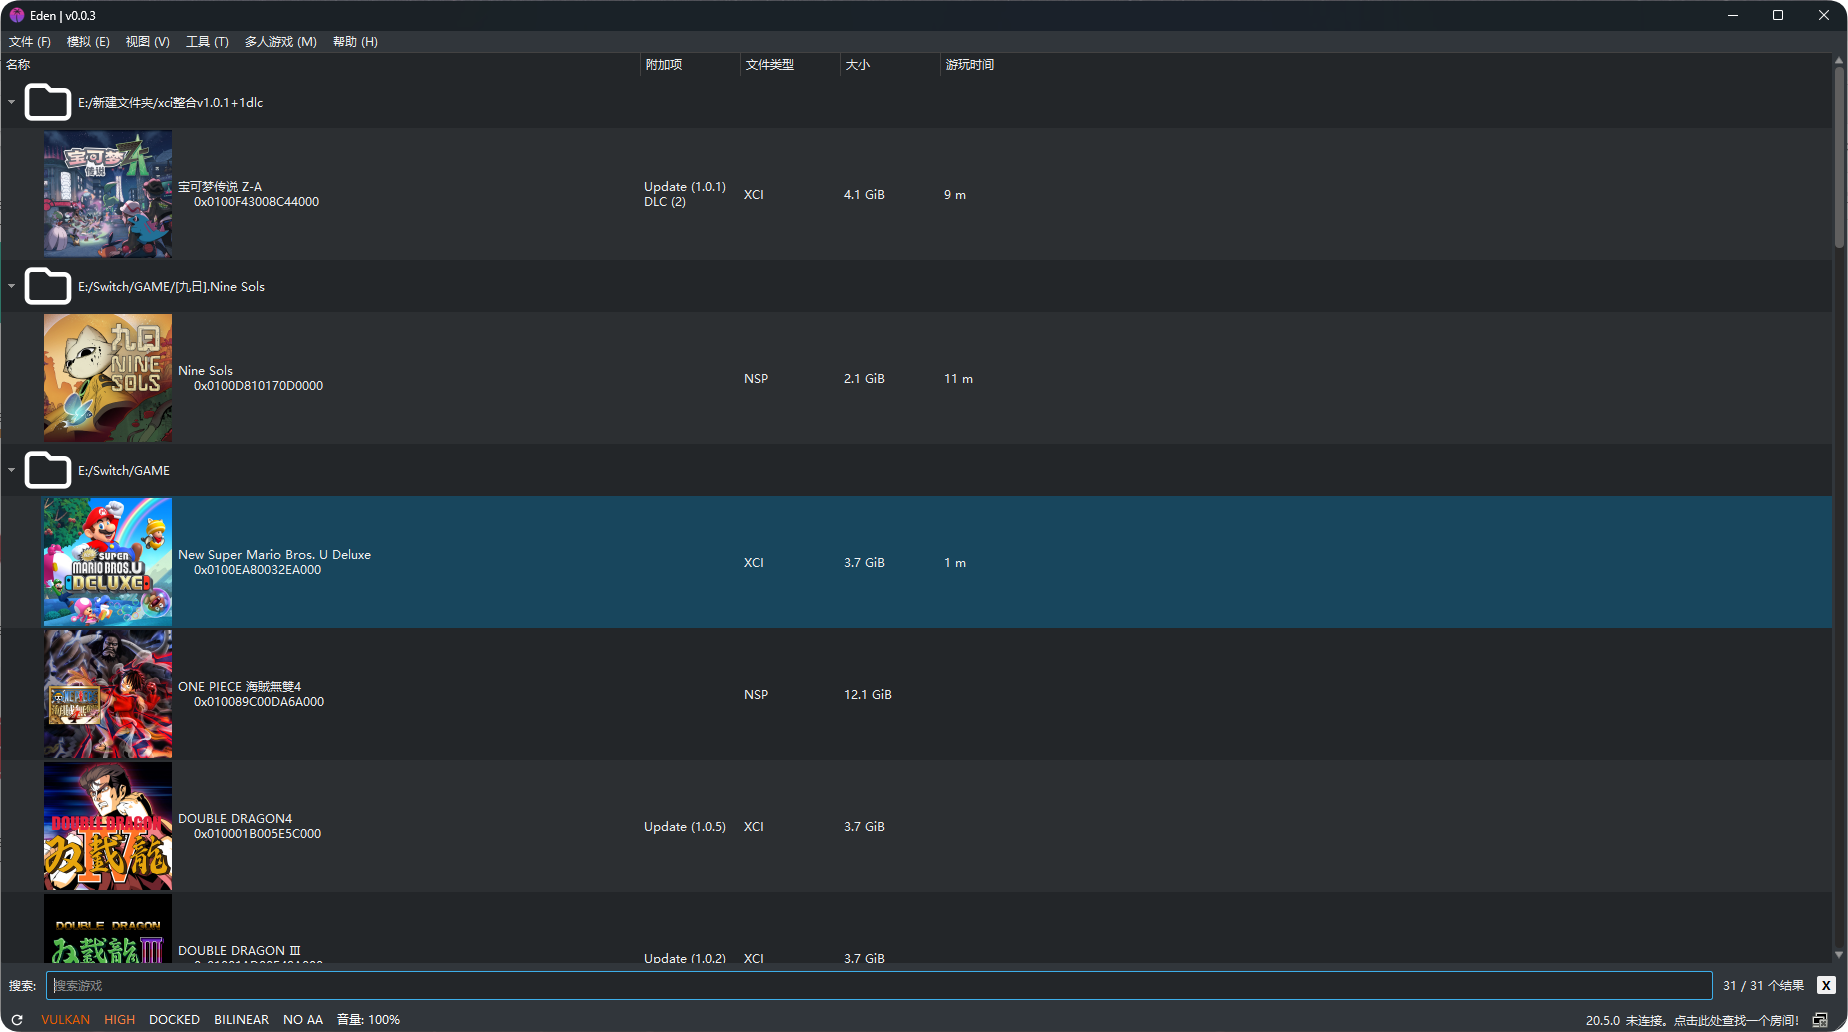Click the multiplayer room icon in status bar

pos(1820,1020)
